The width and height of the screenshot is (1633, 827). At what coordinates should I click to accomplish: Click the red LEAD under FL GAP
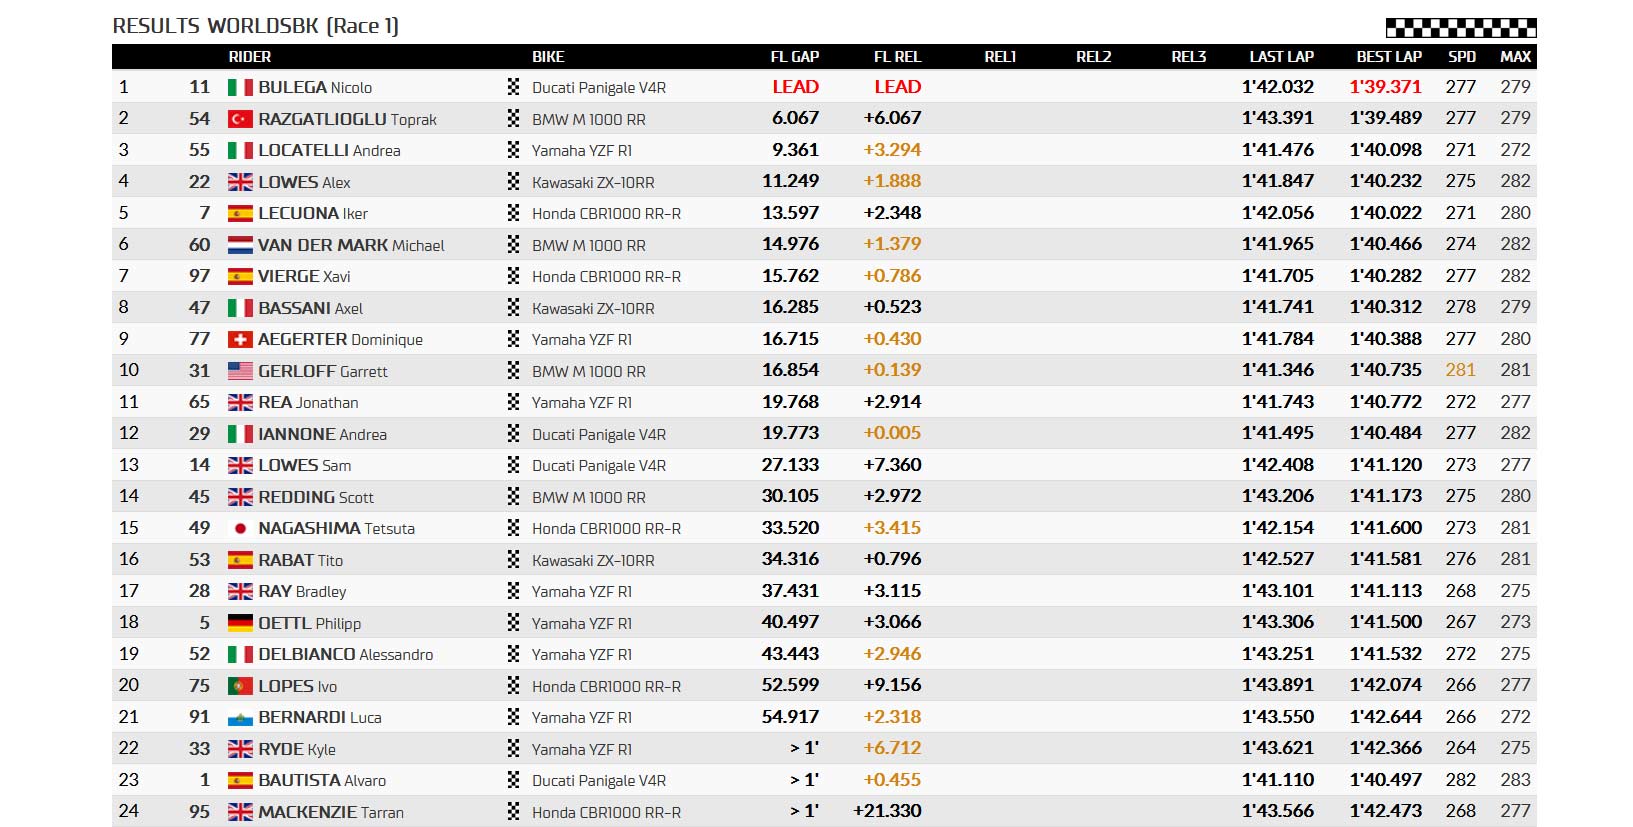796,87
